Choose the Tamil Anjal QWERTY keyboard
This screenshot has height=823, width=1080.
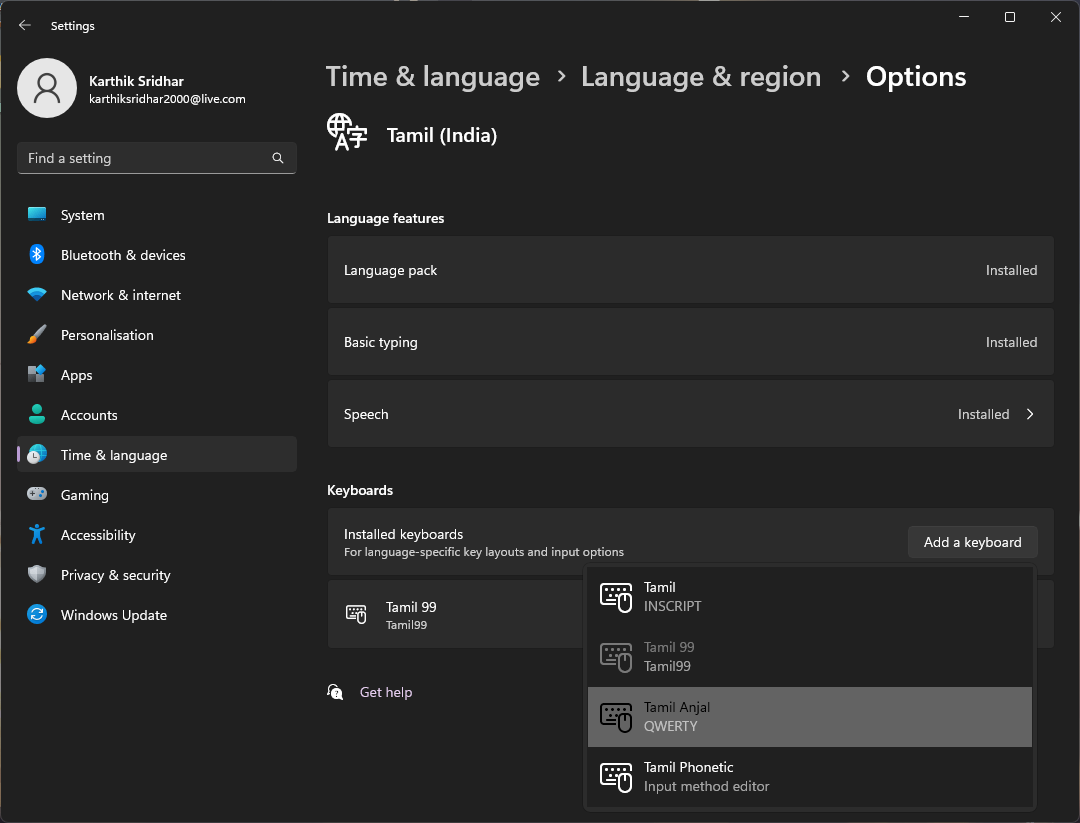point(810,716)
